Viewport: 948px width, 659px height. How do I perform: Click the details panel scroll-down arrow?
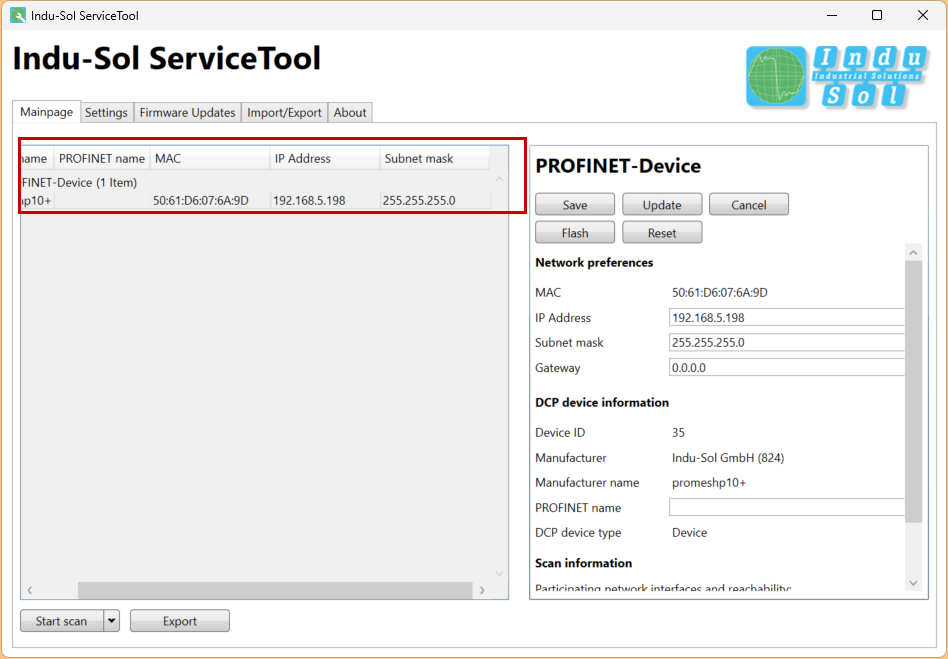[914, 583]
